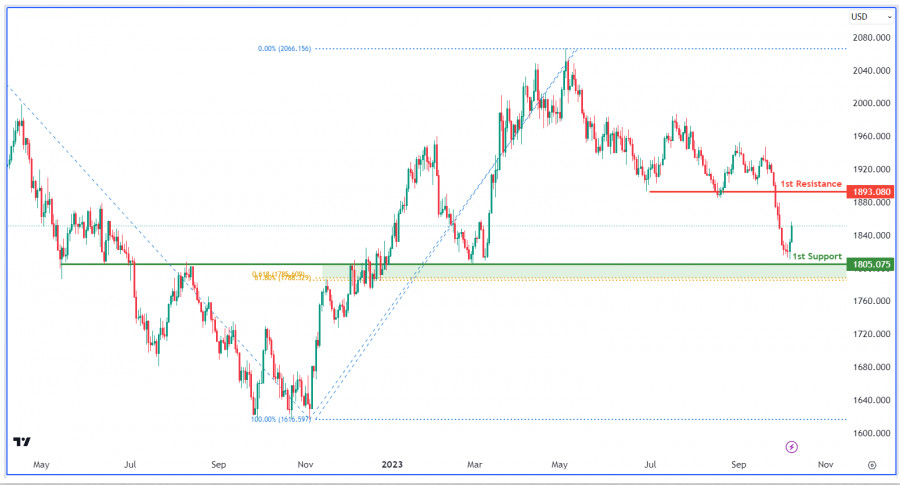Click the 100.00% Fibonacci level label

(281, 420)
